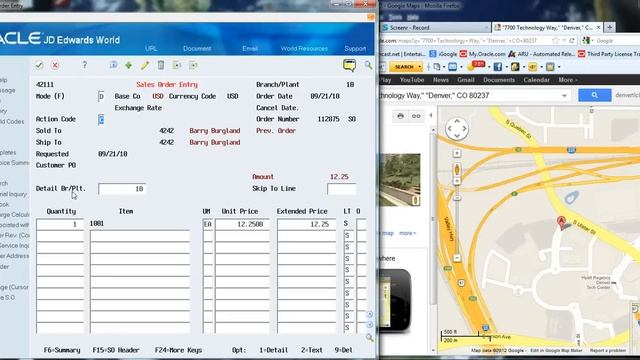Screen dimensions: 640x360
Task: Click the green add icon in toolbar
Action: [129, 65]
